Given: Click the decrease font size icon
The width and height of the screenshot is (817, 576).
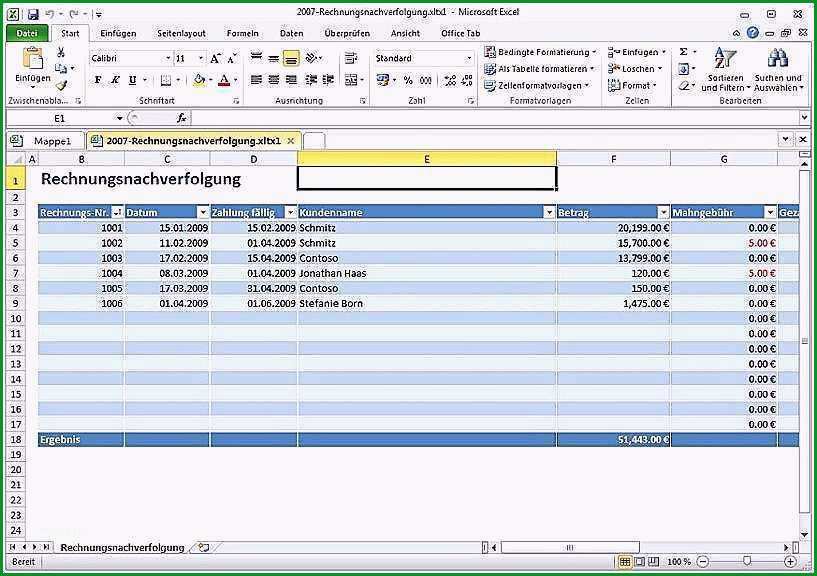Looking at the screenshot, I should point(232,58).
